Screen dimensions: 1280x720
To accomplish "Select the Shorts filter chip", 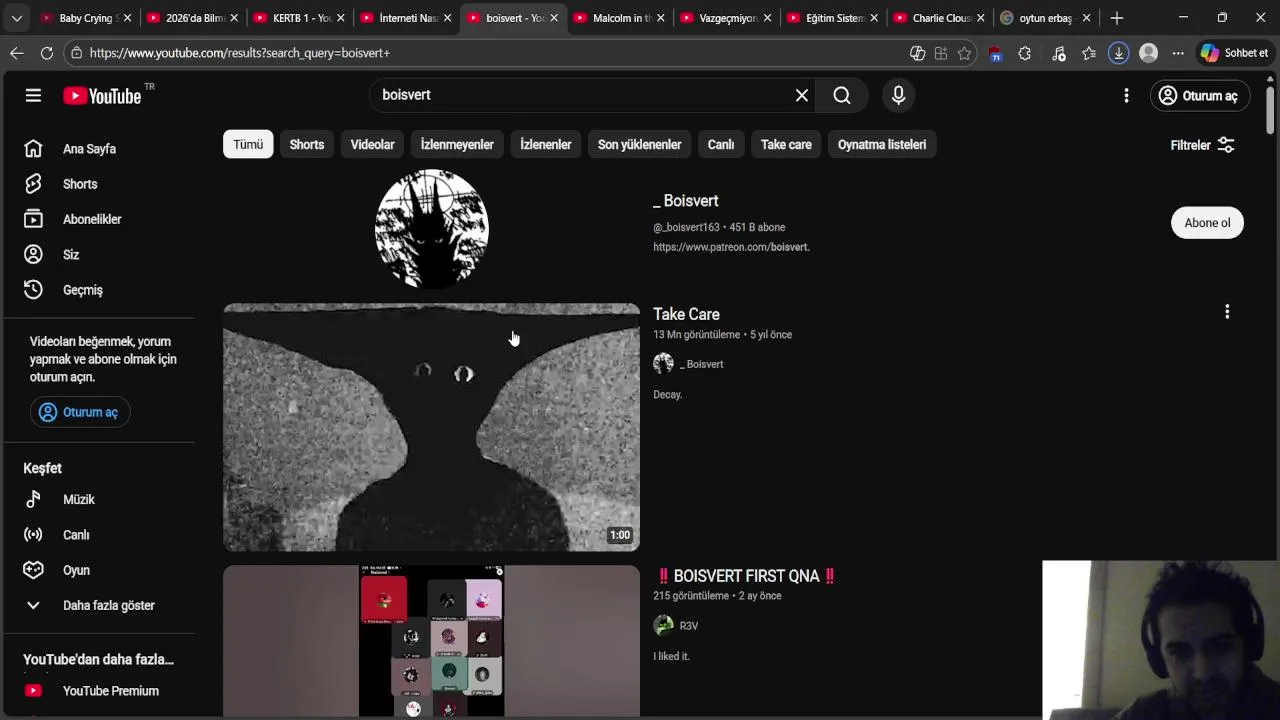I will click(307, 144).
